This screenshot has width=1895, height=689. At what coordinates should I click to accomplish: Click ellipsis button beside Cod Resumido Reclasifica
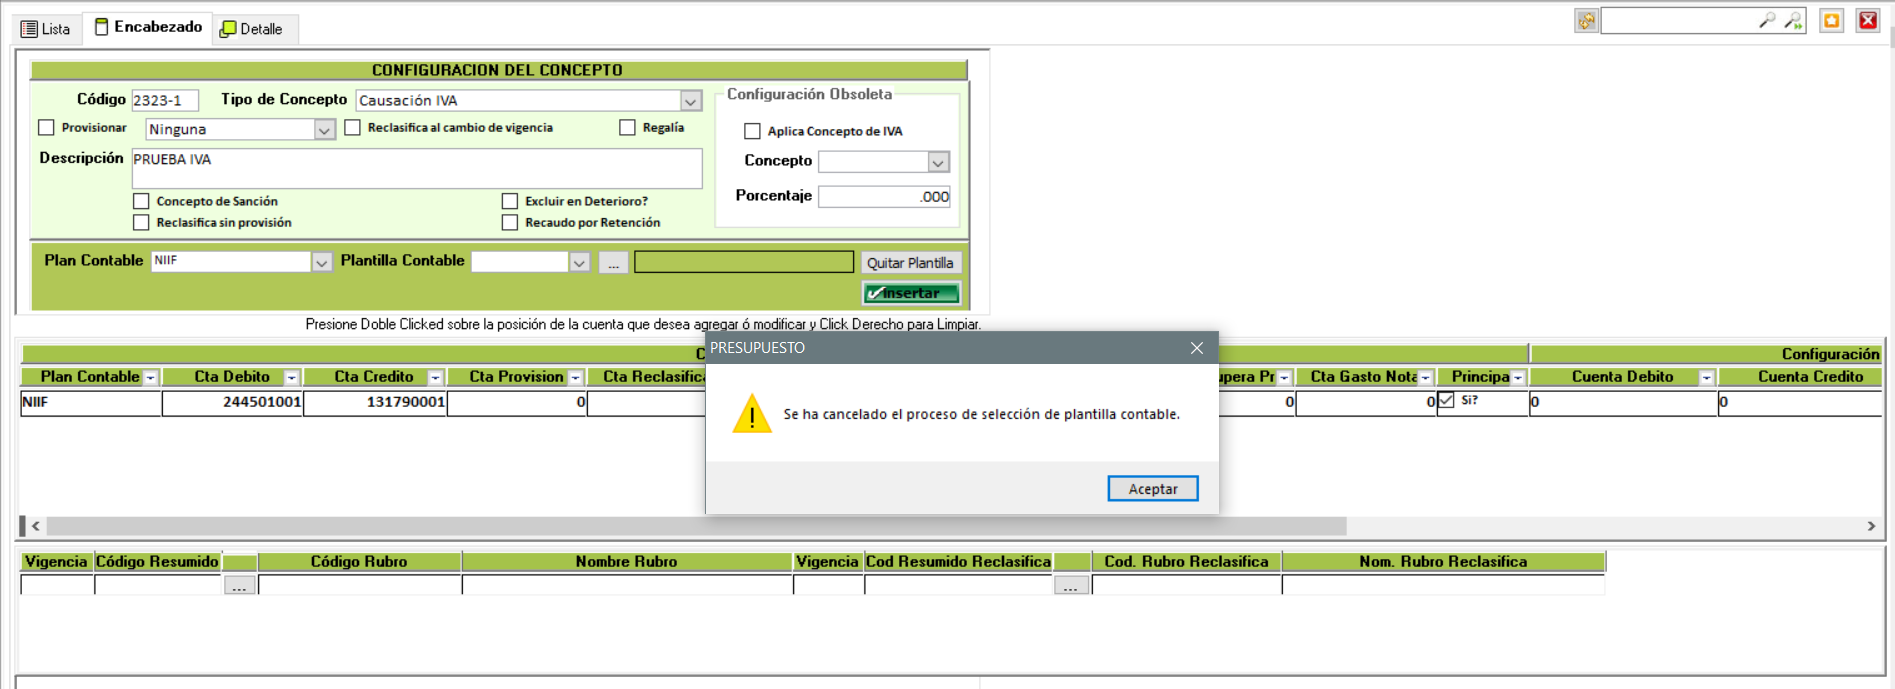pyautogui.click(x=1071, y=586)
